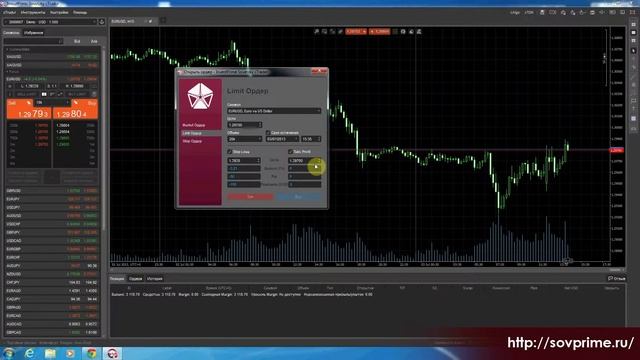
Task: Click the limit price field in the order dialog
Action: (244, 125)
